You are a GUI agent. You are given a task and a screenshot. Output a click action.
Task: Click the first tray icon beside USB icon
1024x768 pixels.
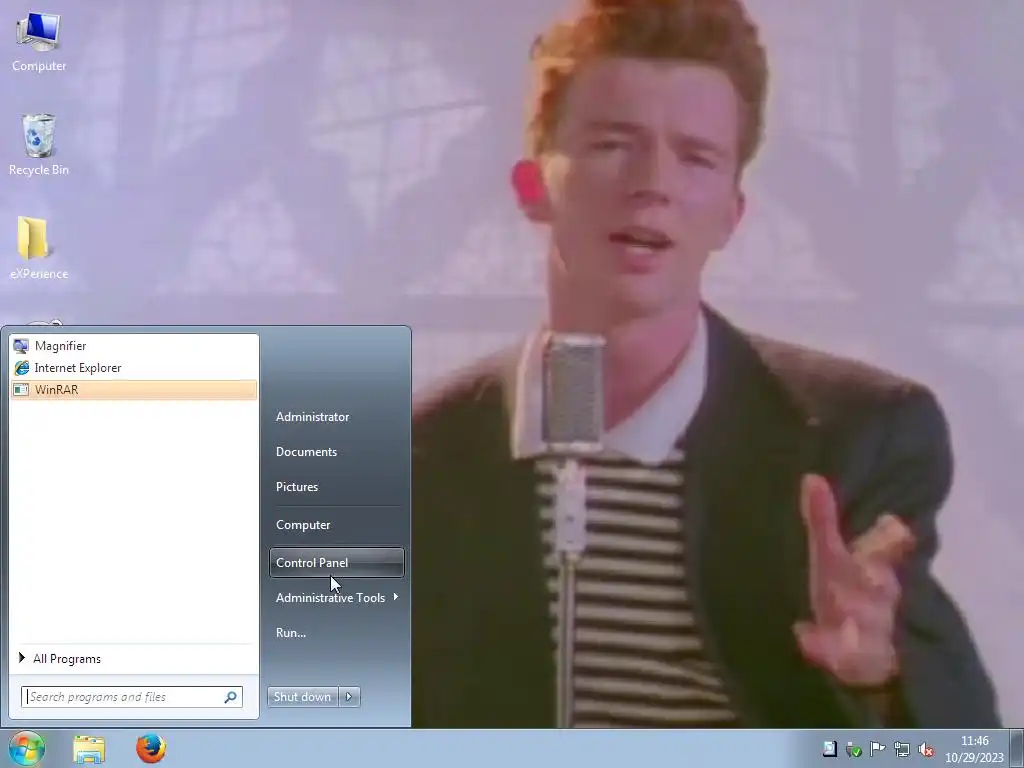829,749
